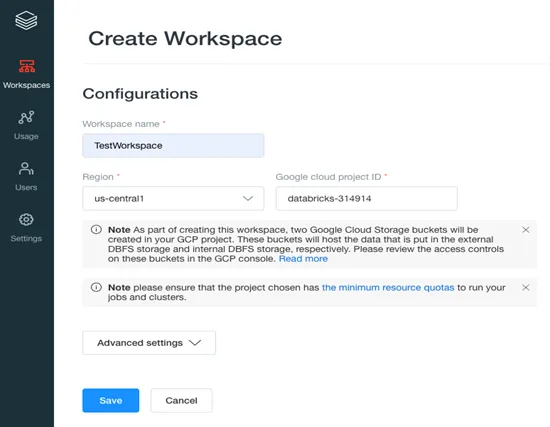
Task: Click the Databricks logo icon
Action: pyautogui.click(x=26, y=20)
